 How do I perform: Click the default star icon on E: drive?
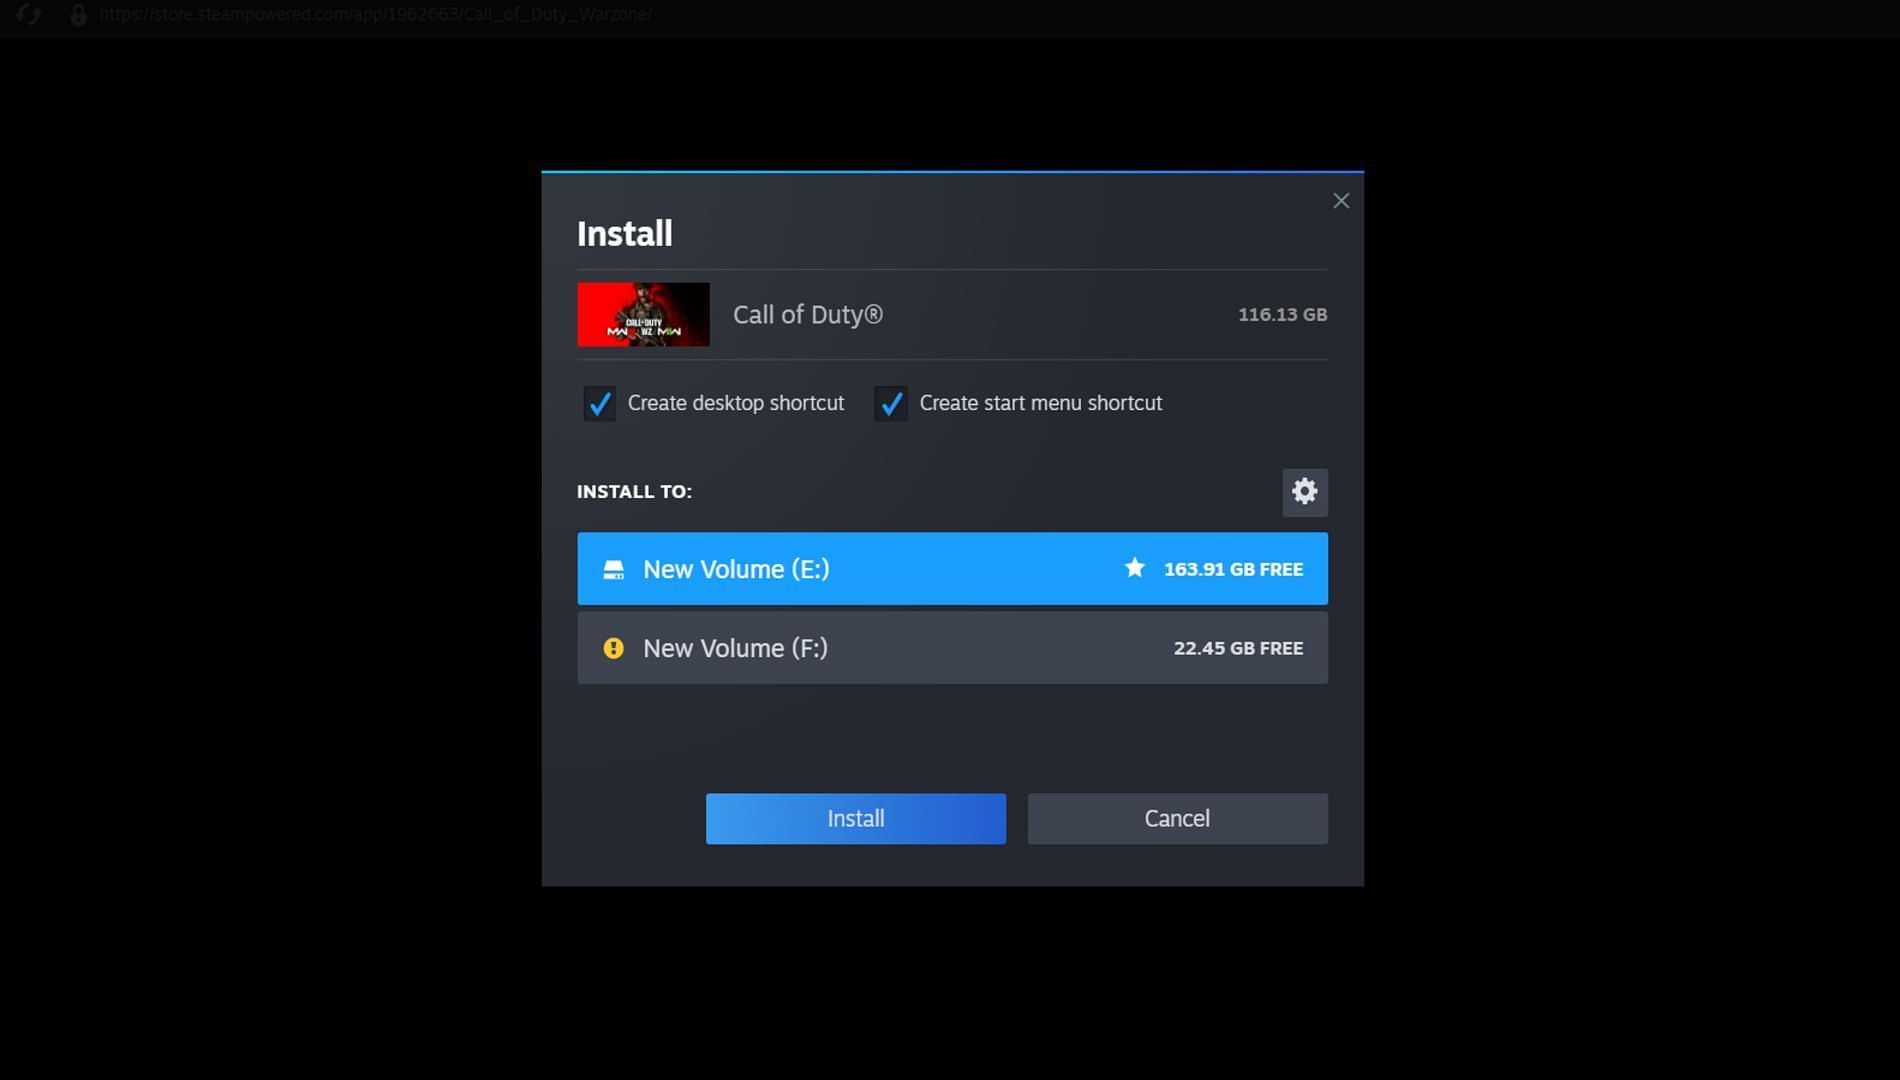point(1134,568)
